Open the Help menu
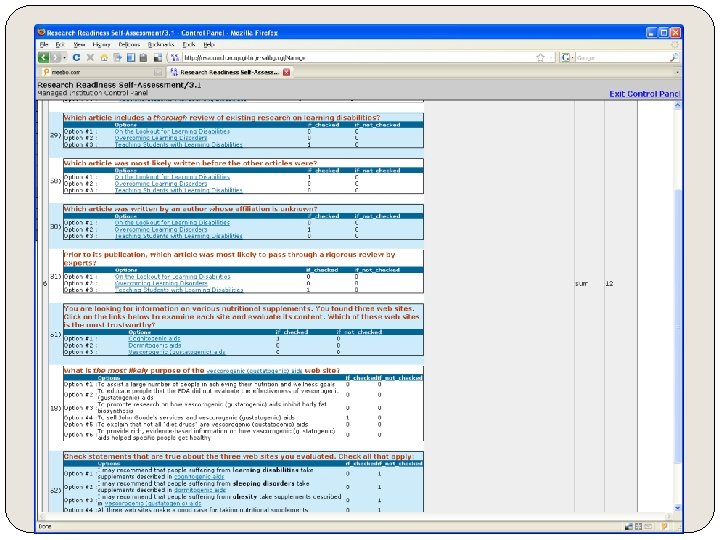The height and width of the screenshot is (540, 720). (209, 45)
